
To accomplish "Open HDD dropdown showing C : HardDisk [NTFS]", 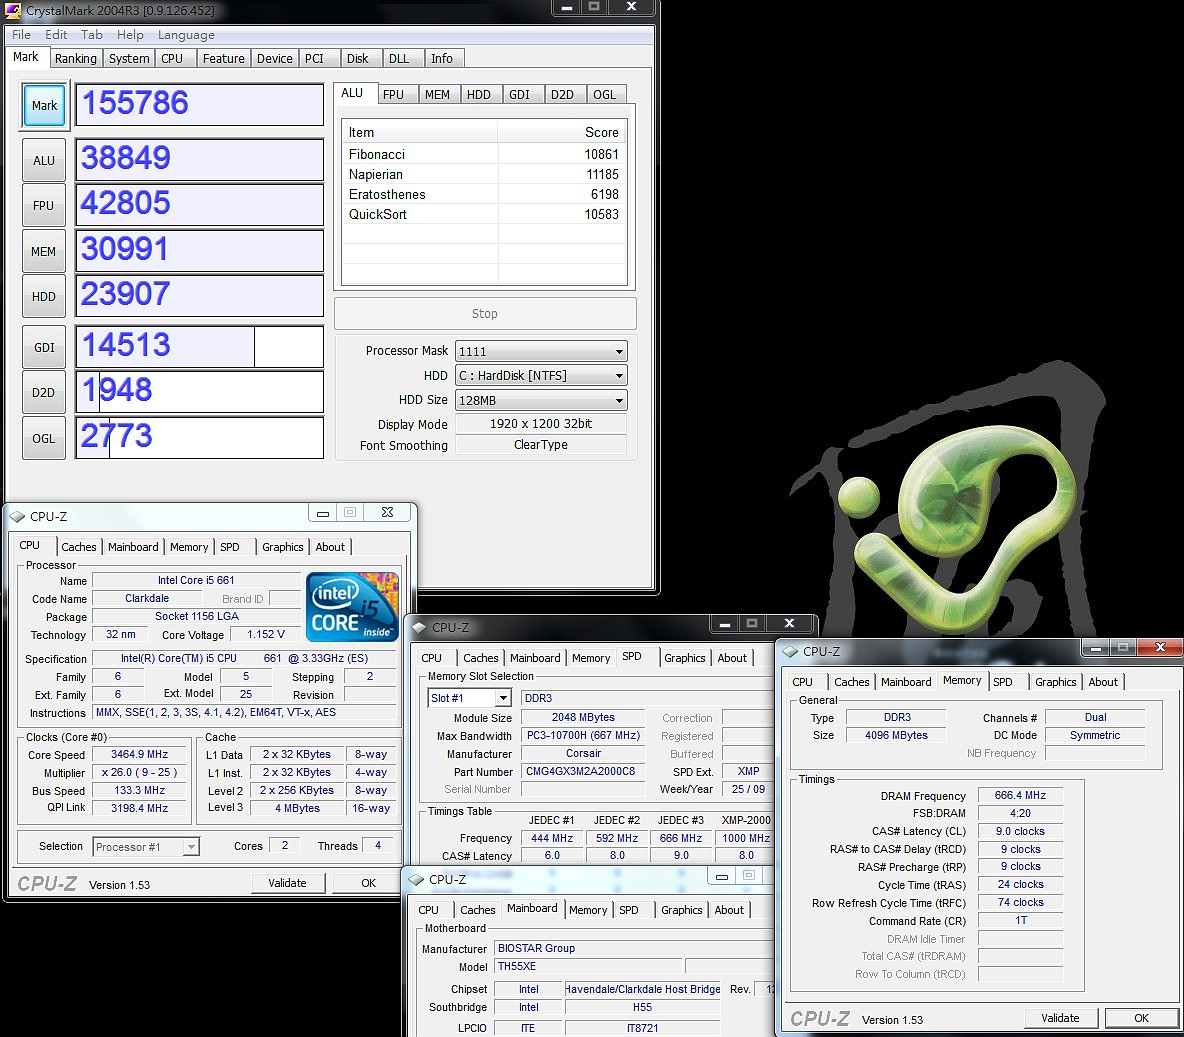I will click(541, 375).
